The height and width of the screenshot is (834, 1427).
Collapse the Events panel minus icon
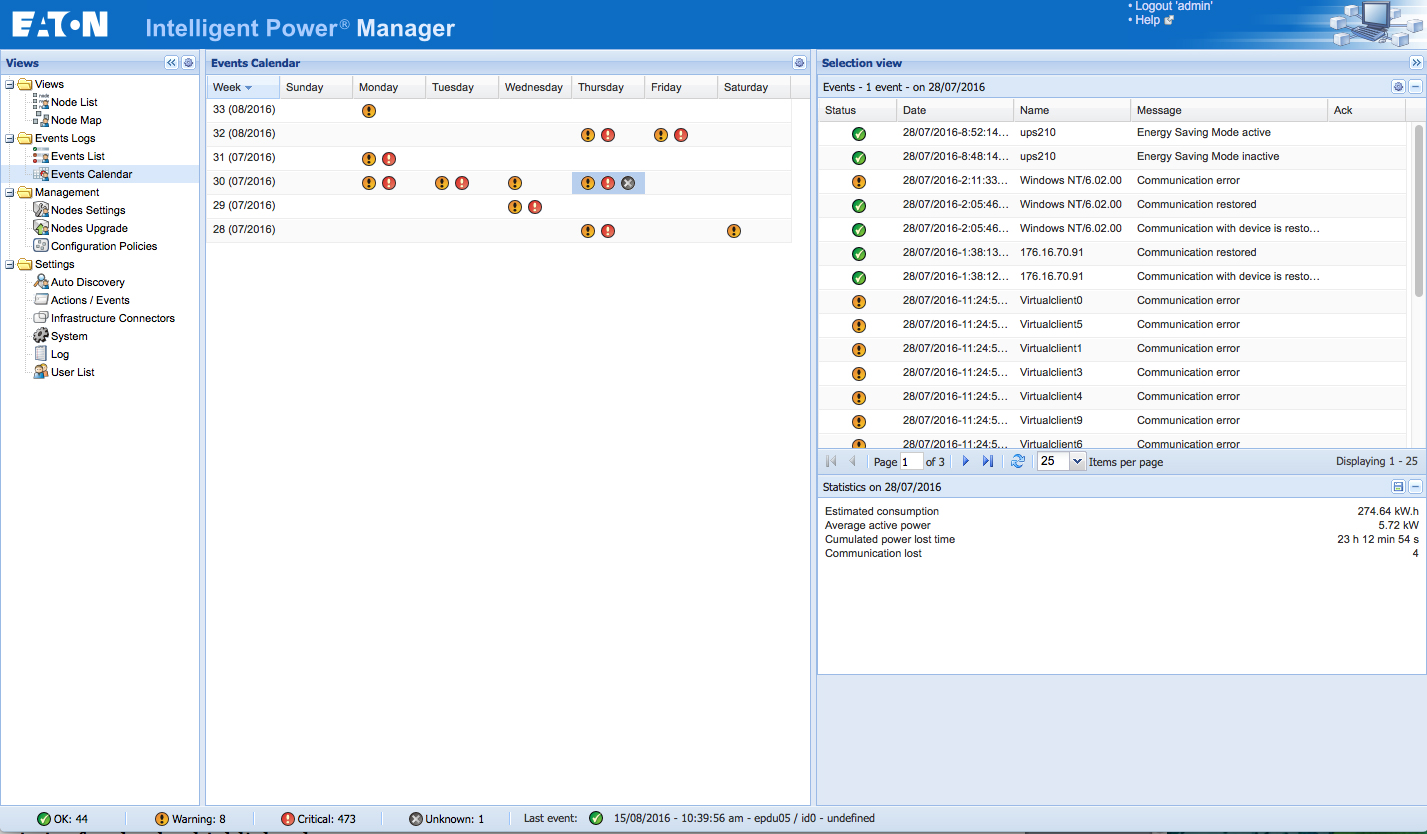(x=1415, y=87)
